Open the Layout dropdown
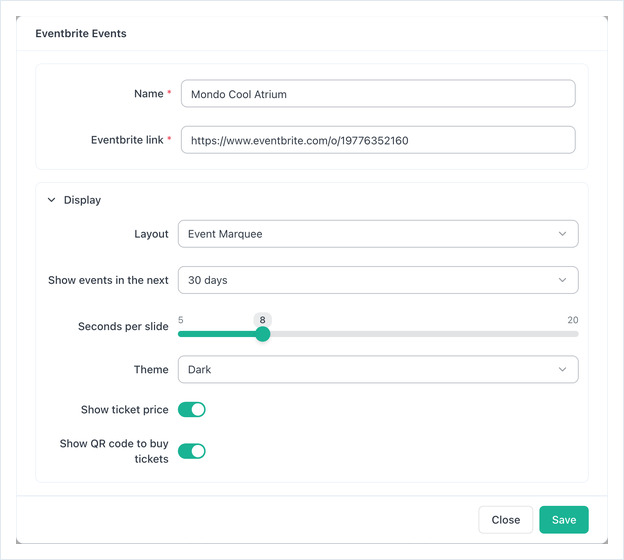Image resolution: width=624 pixels, height=560 pixels. 378,234
